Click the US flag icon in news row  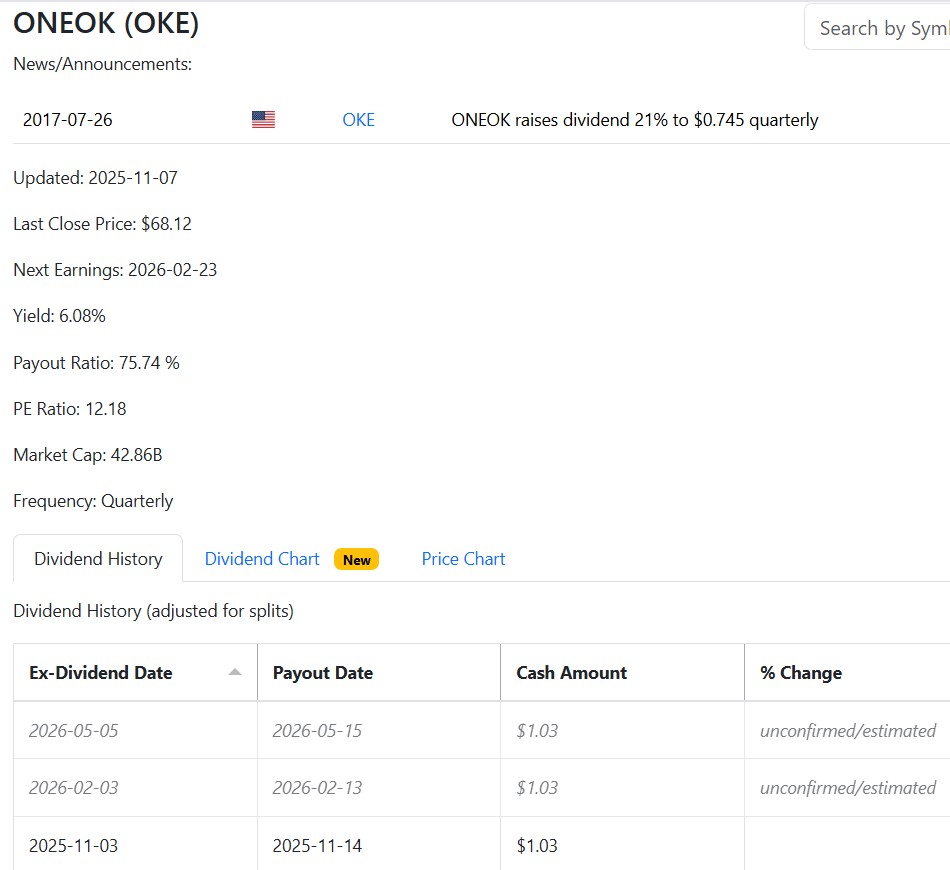[263, 120]
